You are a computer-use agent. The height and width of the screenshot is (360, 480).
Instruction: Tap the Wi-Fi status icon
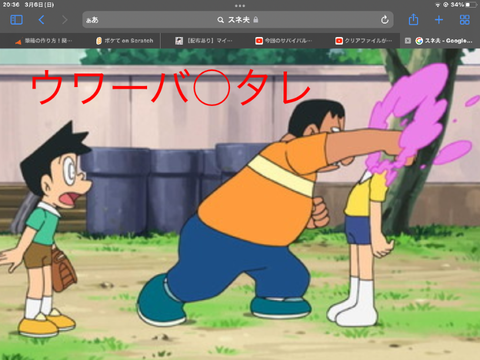tap(438, 5)
